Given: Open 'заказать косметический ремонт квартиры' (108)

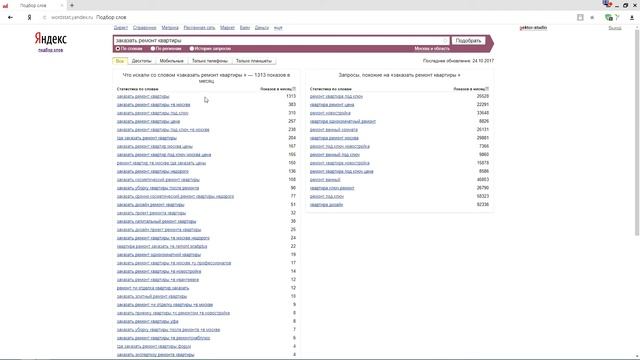Looking at the screenshot, I should (158, 180).
